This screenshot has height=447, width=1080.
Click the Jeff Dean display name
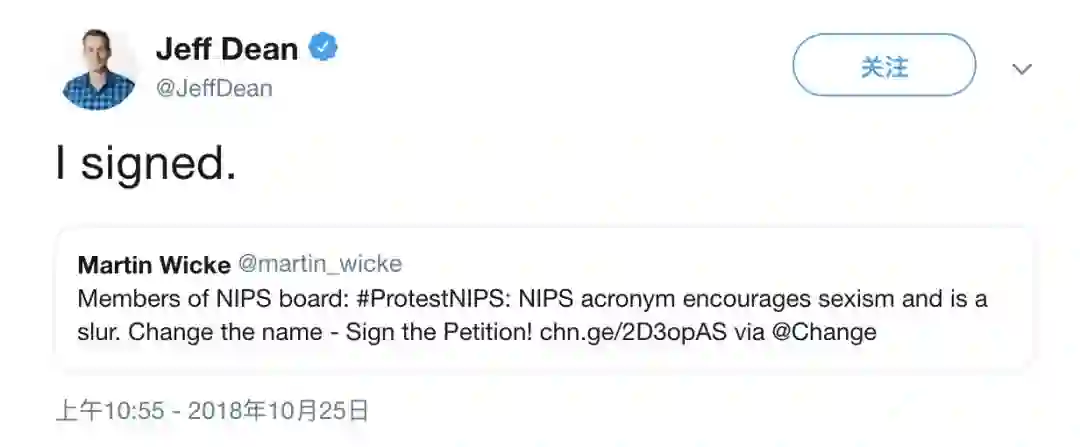(226, 48)
